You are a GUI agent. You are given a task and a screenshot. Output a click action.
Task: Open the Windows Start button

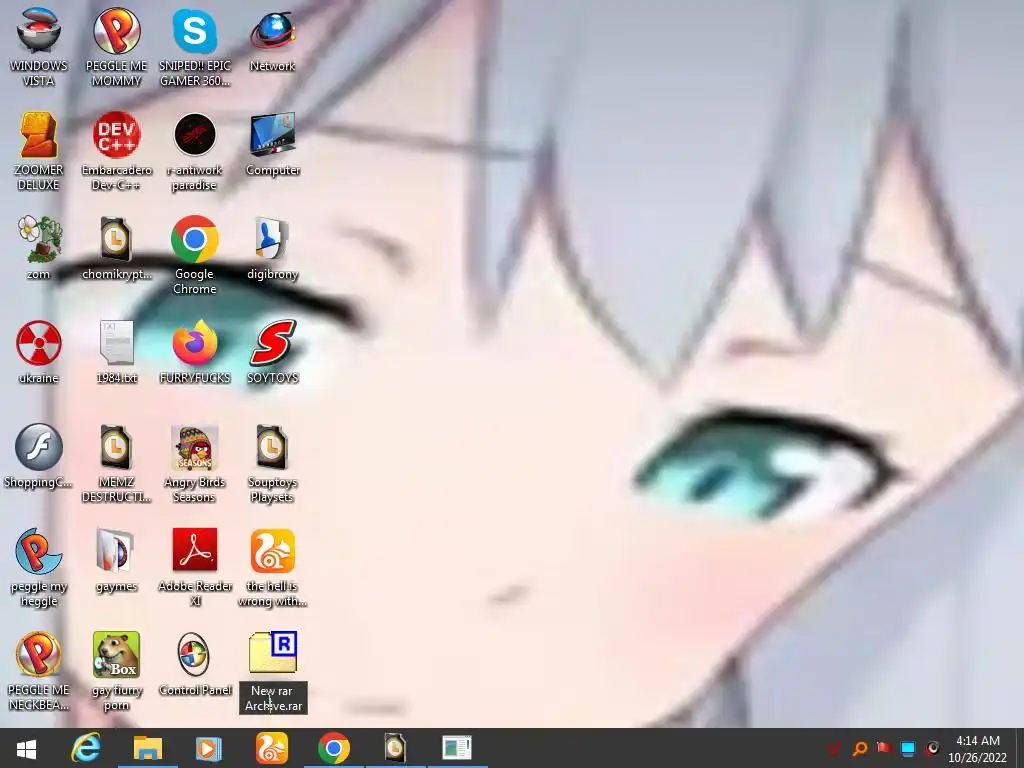tap(26, 748)
